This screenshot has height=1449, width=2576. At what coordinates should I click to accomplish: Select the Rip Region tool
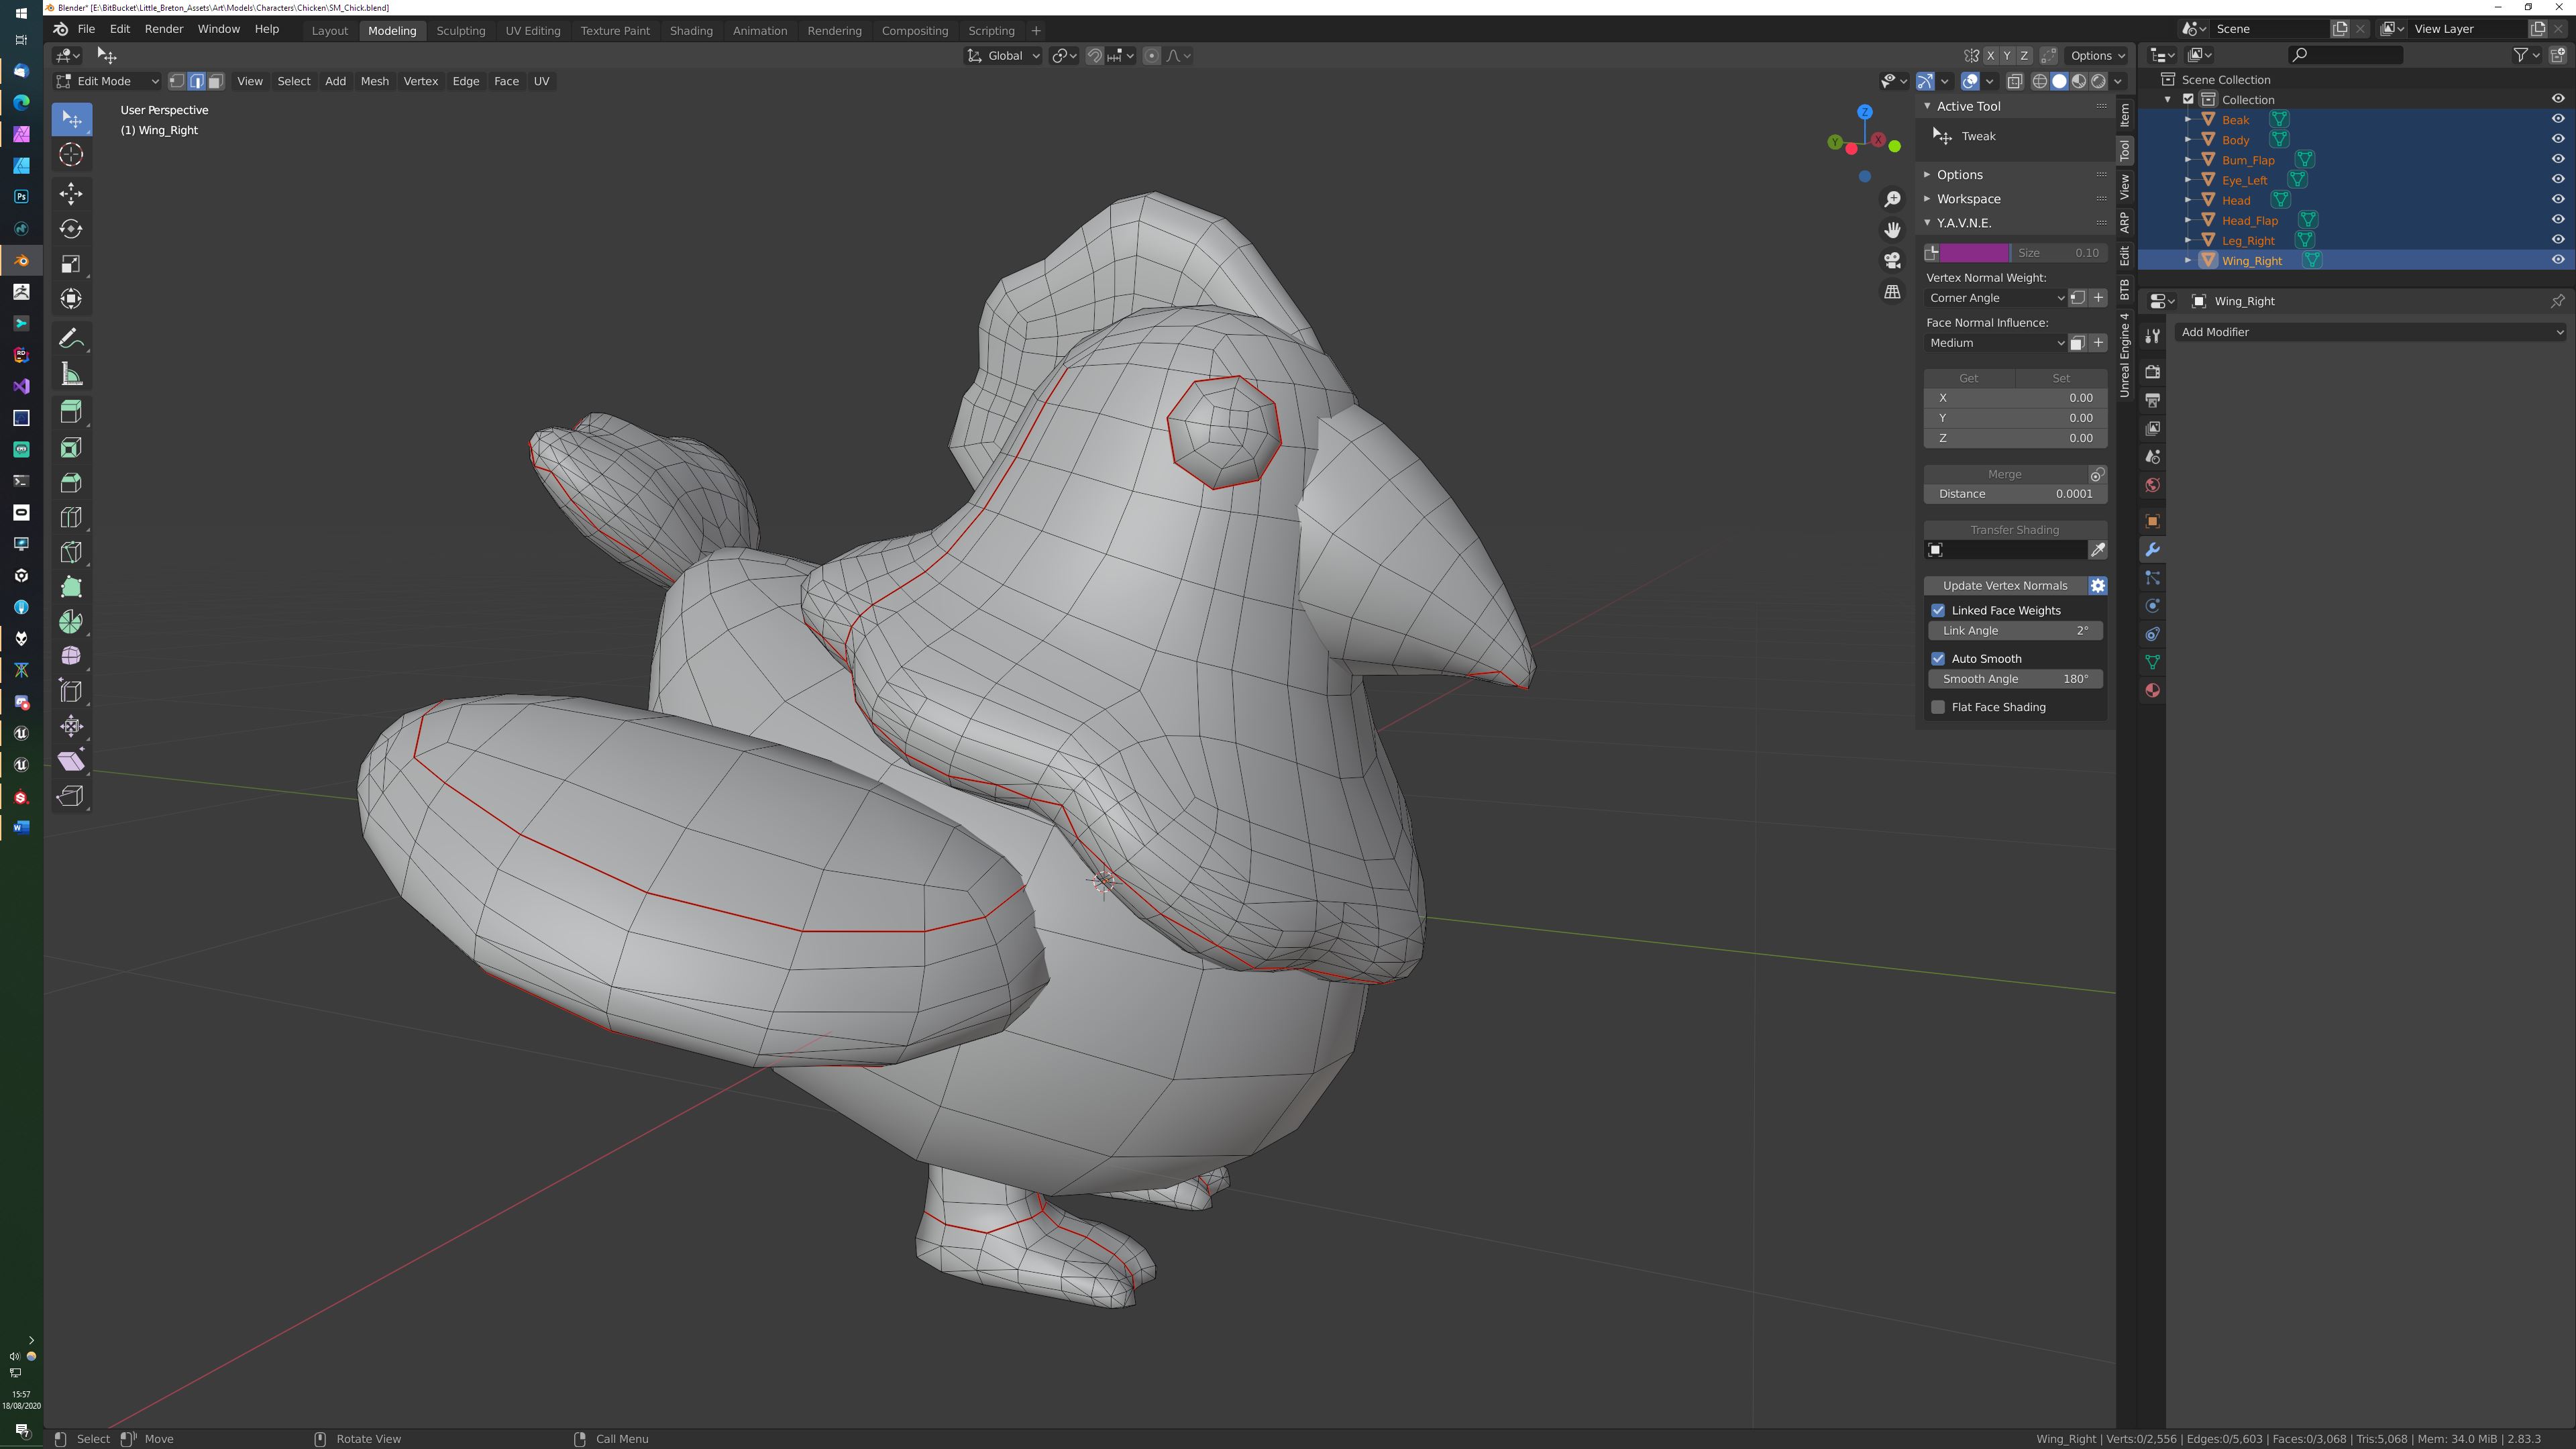click(71, 796)
